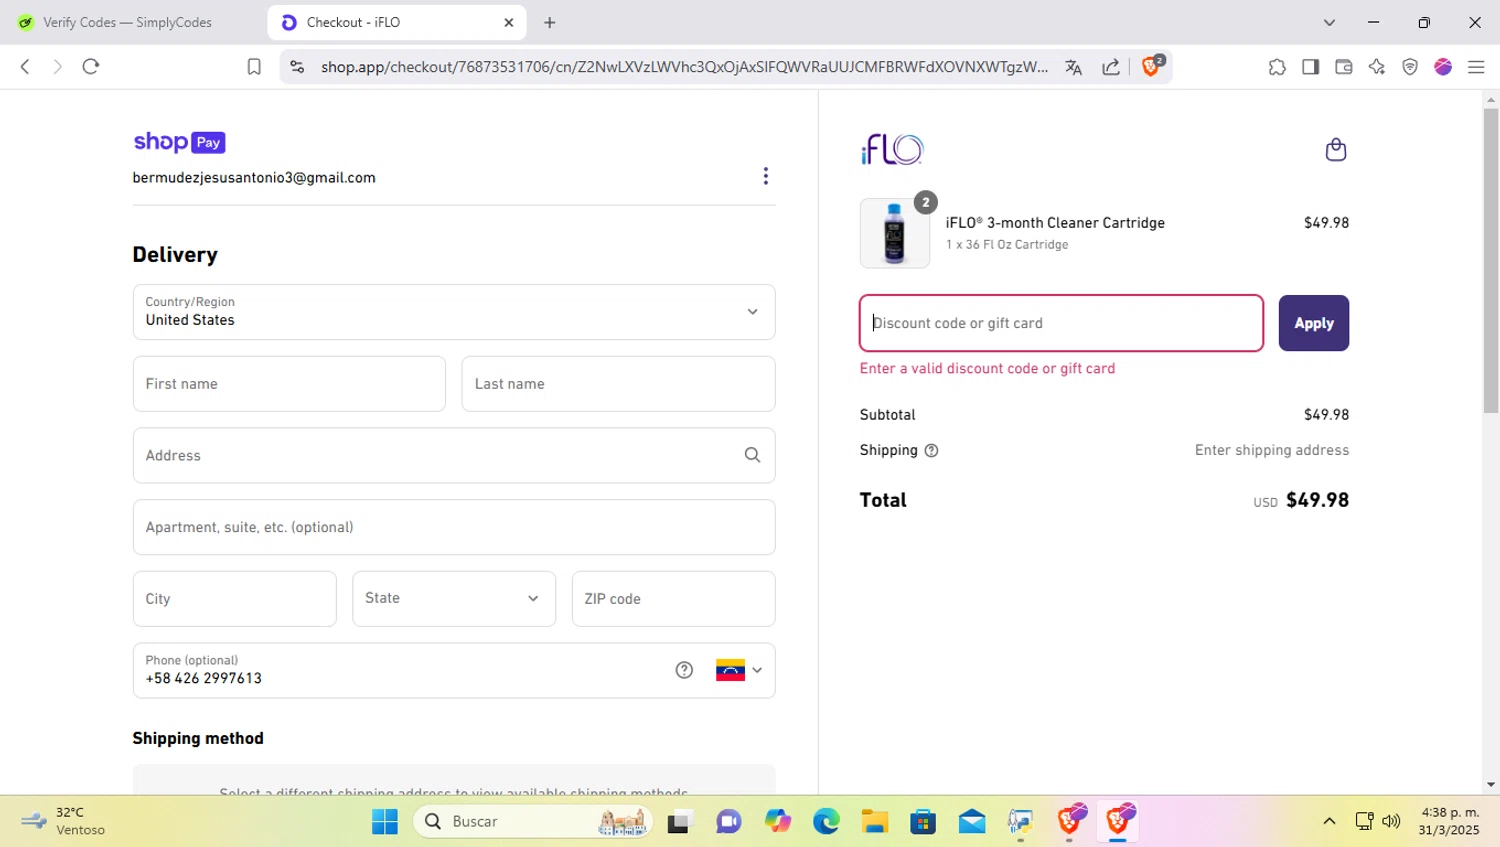1500x847 pixels.
Task: Open the weather widget 32°C Ventoso
Action: [x=65, y=821]
